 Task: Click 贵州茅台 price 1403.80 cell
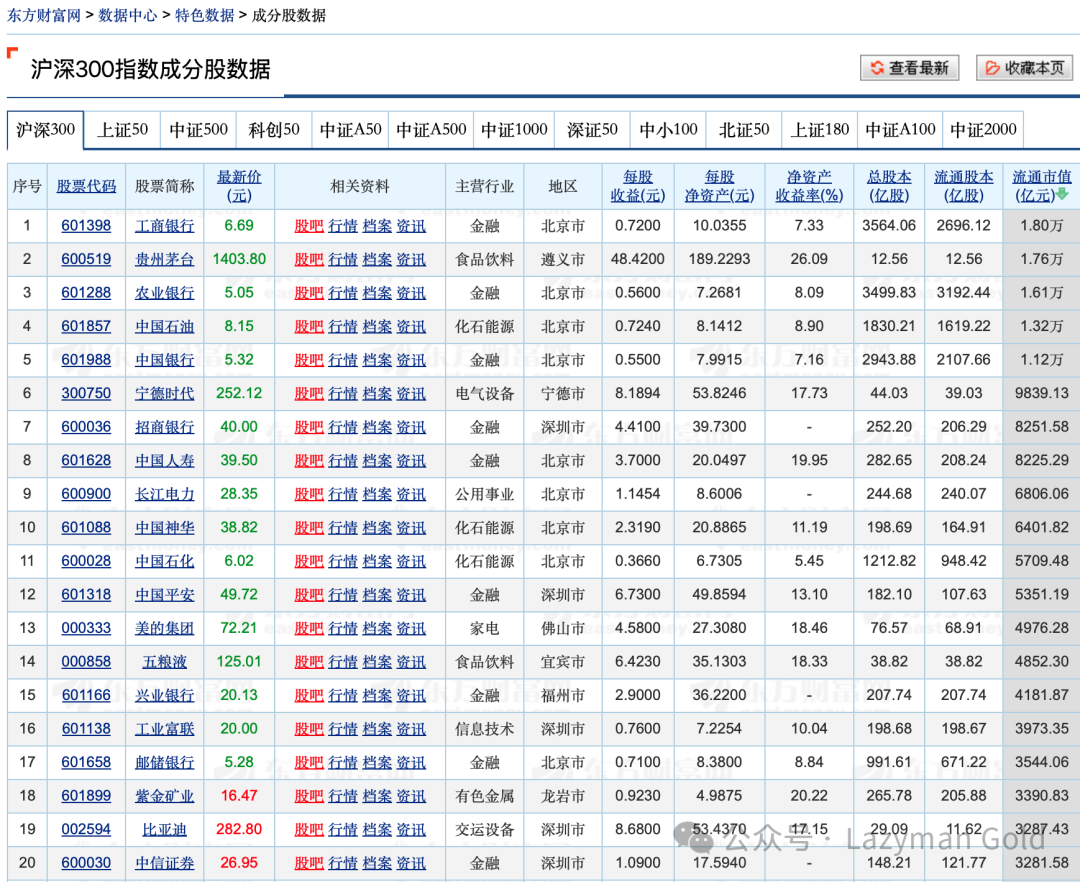(x=239, y=260)
